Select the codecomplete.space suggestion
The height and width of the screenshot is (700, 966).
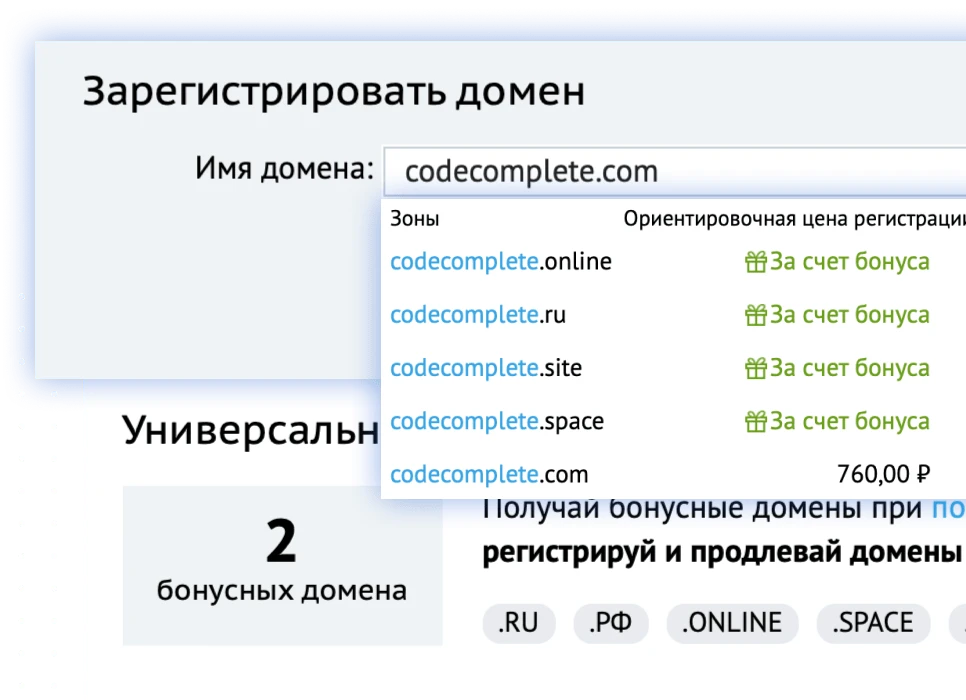496,421
